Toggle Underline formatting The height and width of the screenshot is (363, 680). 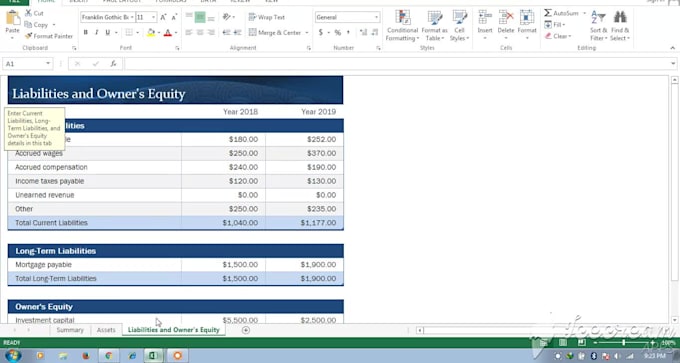[x=108, y=33]
